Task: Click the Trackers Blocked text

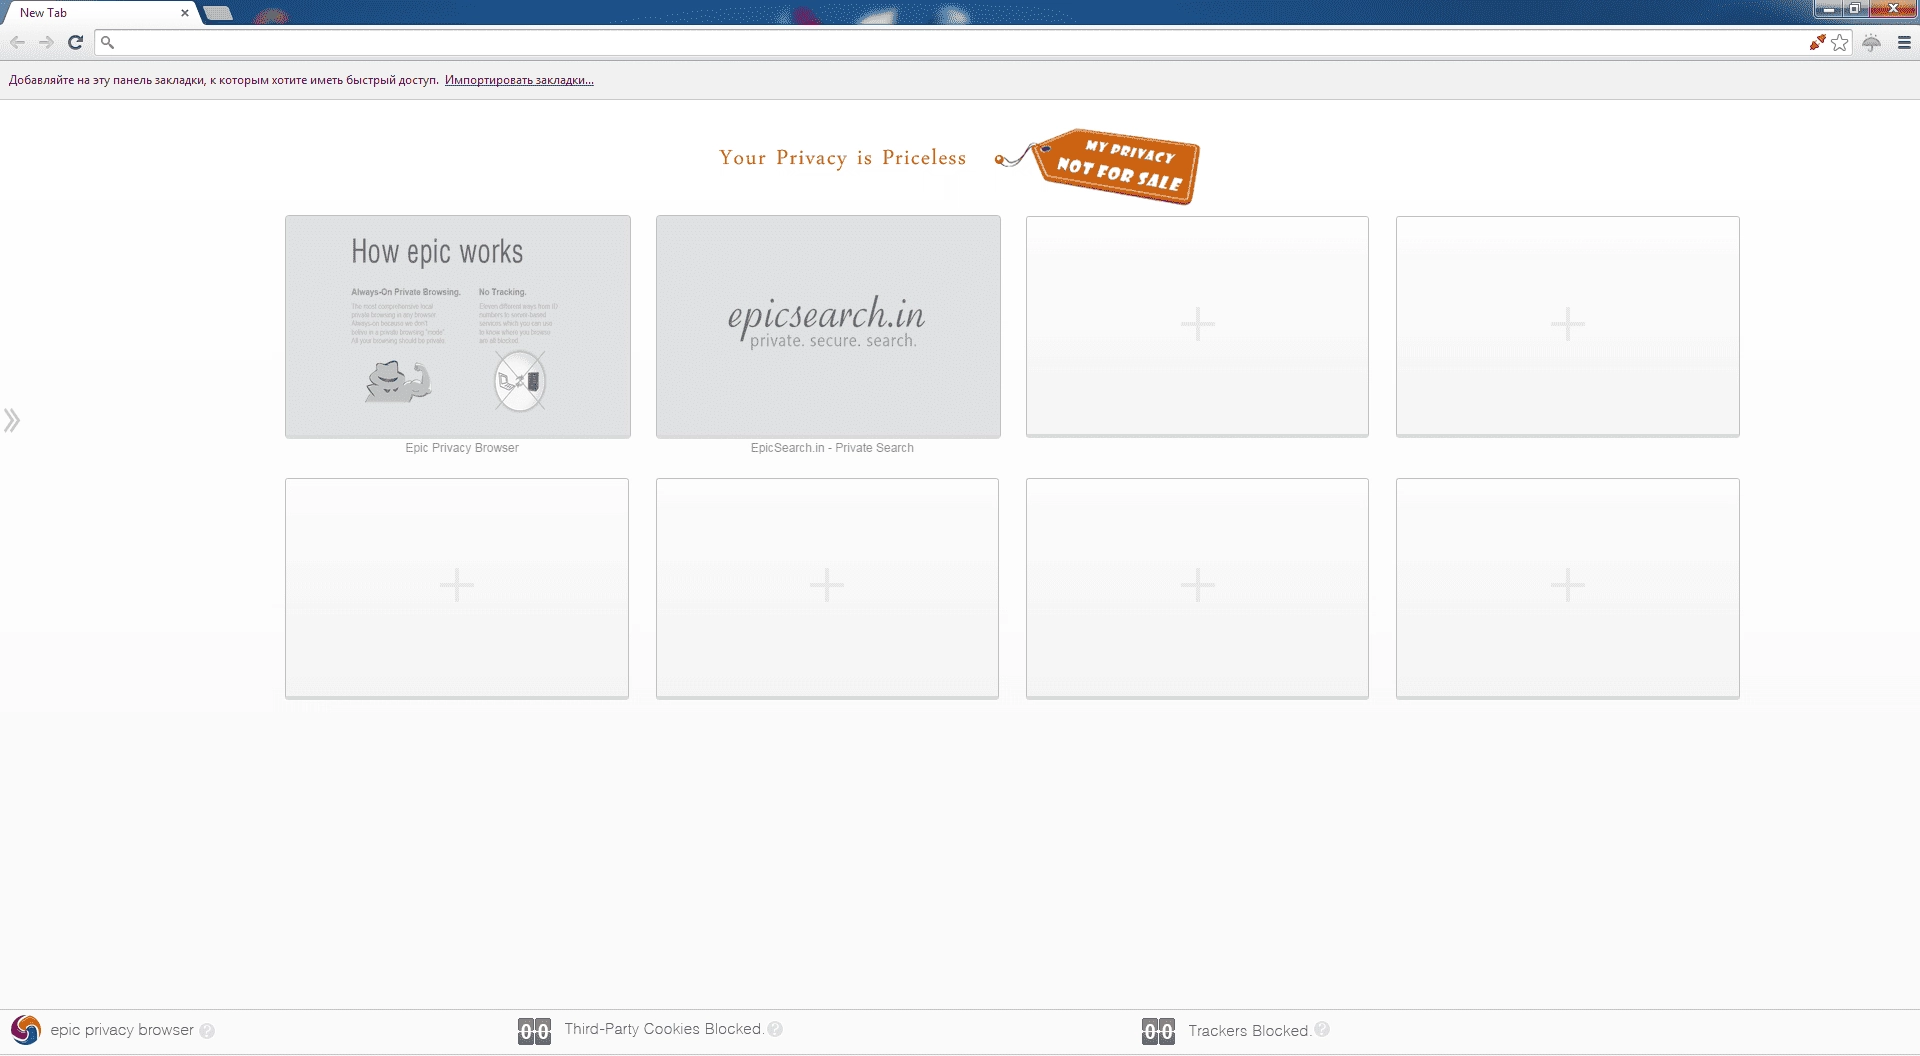Action: click(1249, 1030)
